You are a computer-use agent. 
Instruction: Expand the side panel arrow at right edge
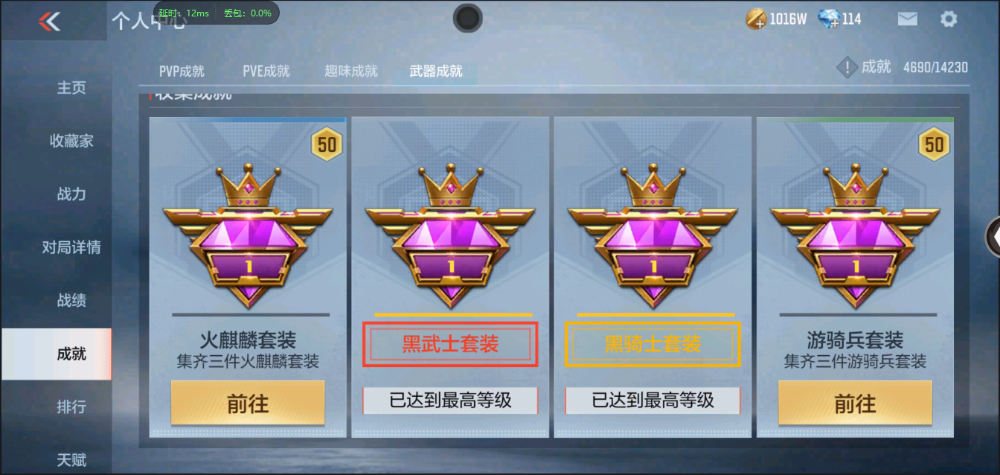coord(993,237)
